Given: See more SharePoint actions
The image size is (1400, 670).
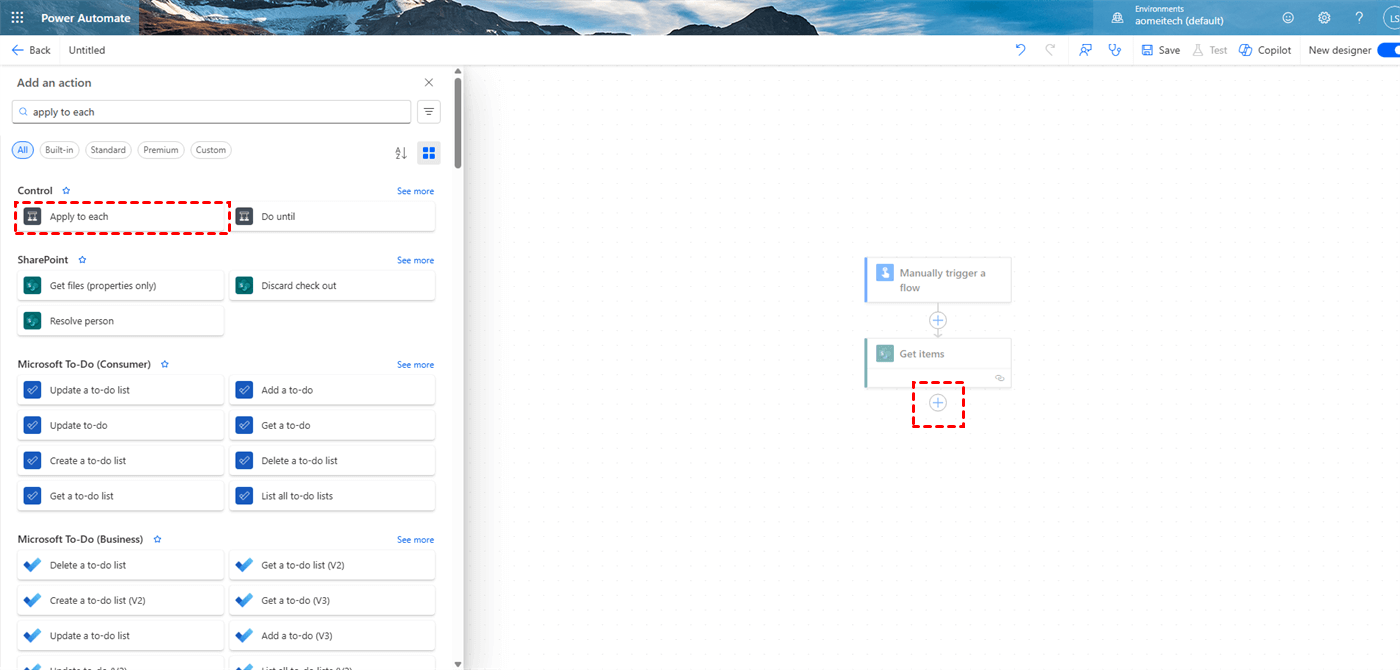Looking at the screenshot, I should [x=415, y=261].
